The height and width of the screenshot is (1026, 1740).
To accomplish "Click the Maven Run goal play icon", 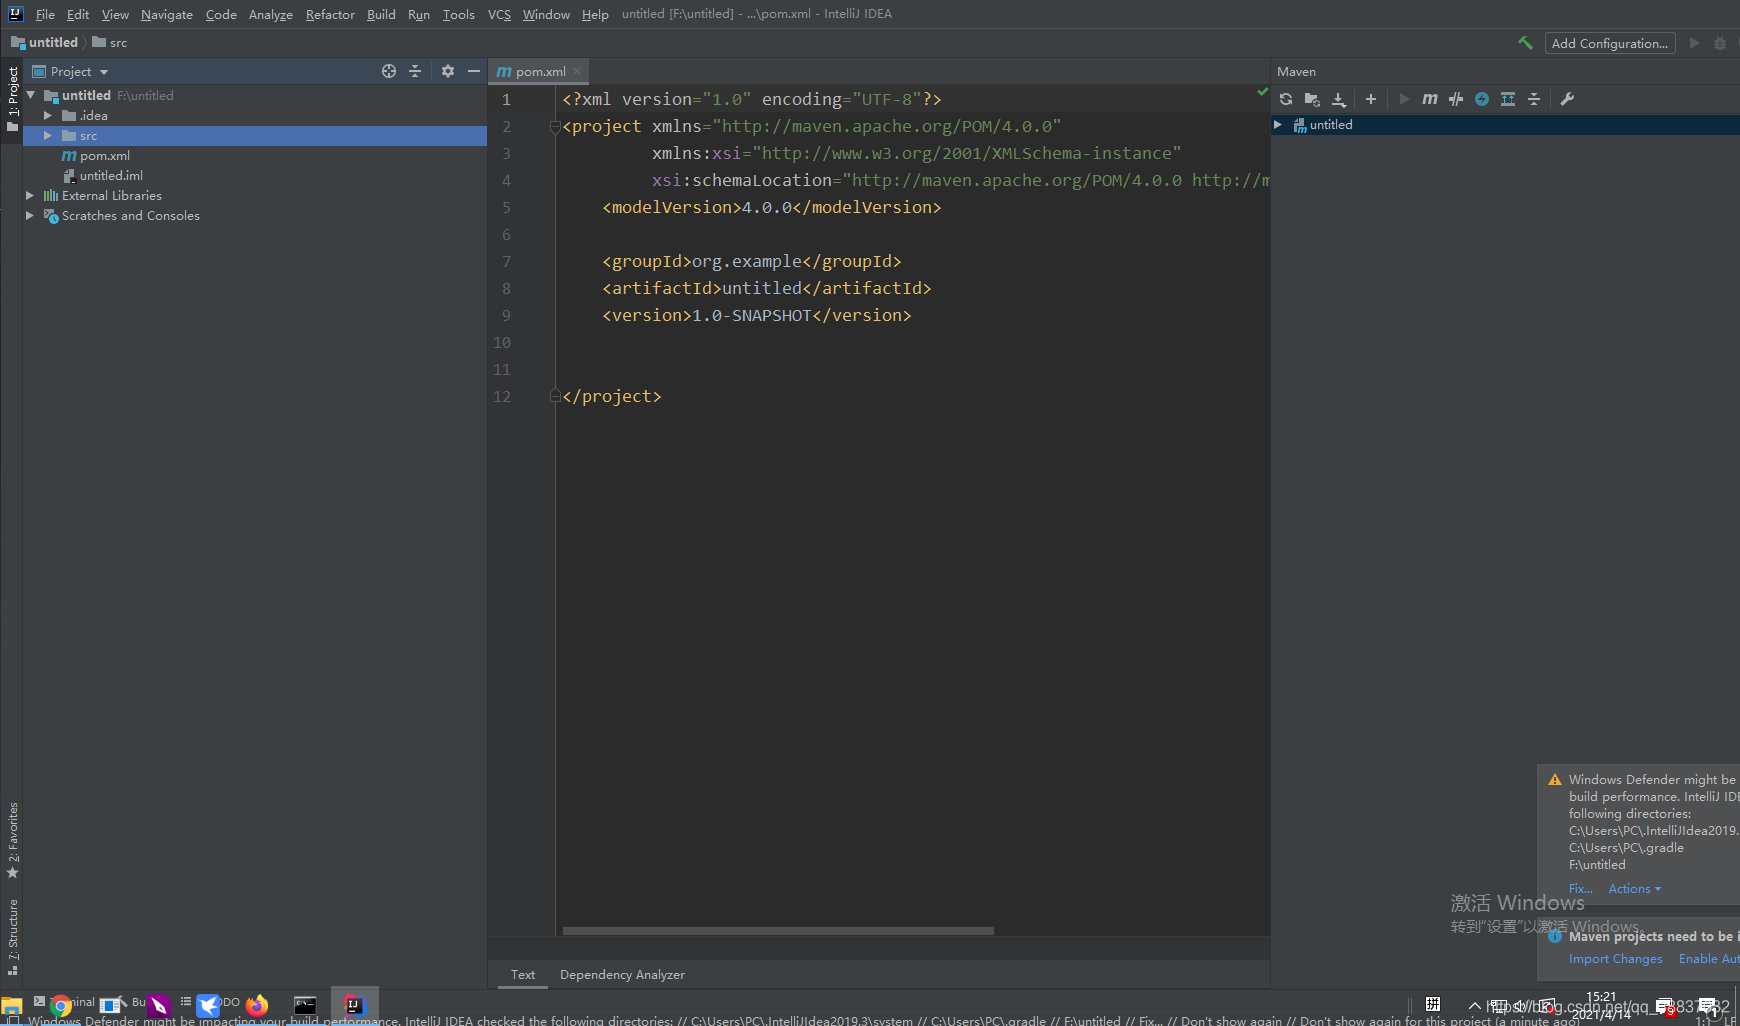I will [1404, 99].
